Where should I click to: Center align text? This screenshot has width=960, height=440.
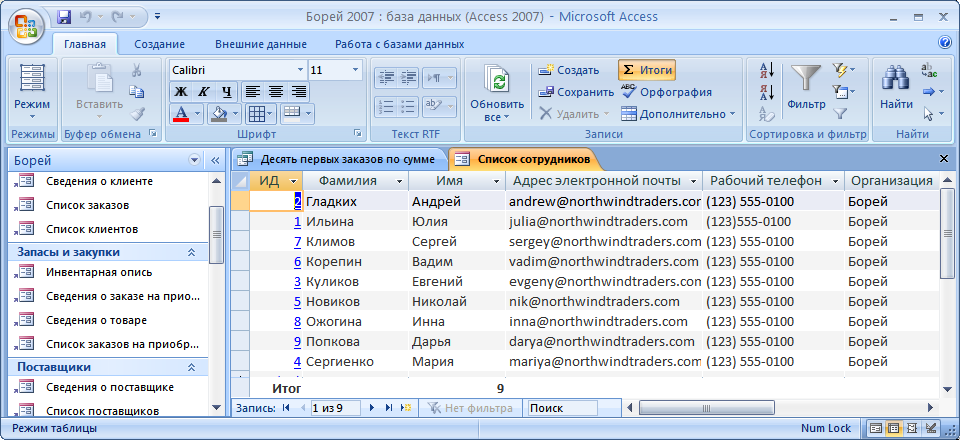click(276, 92)
